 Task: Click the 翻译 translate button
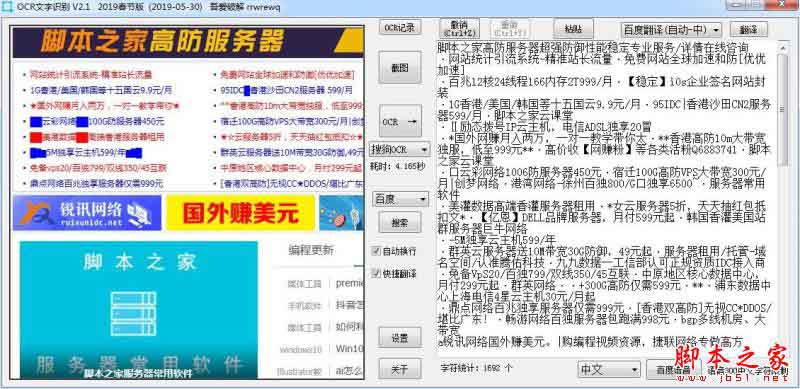point(748,30)
